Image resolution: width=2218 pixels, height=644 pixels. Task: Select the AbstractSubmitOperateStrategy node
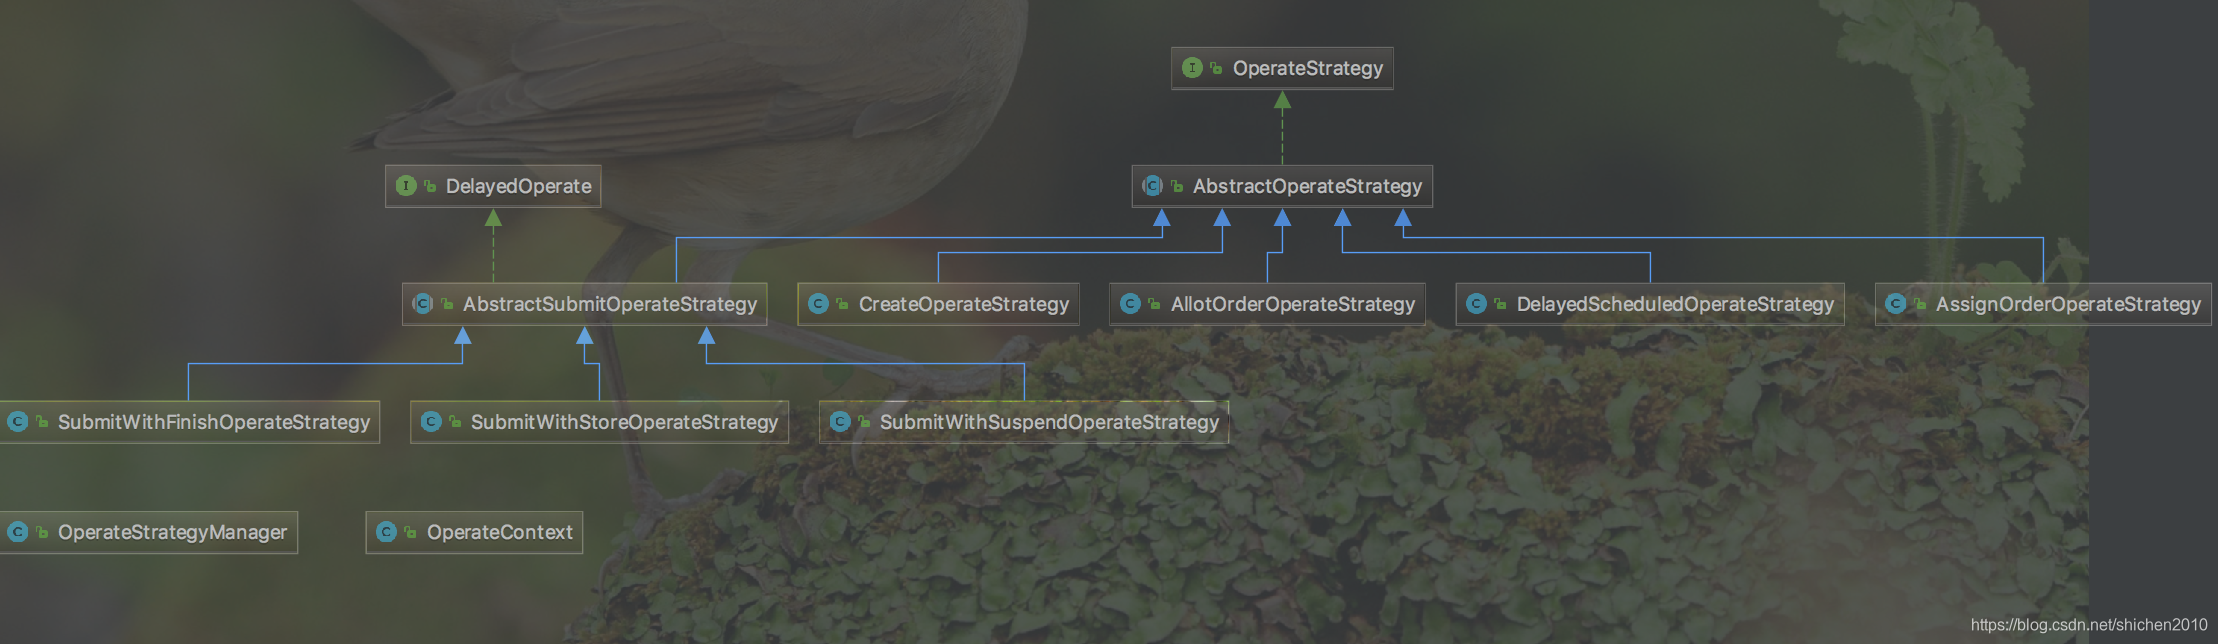585,304
